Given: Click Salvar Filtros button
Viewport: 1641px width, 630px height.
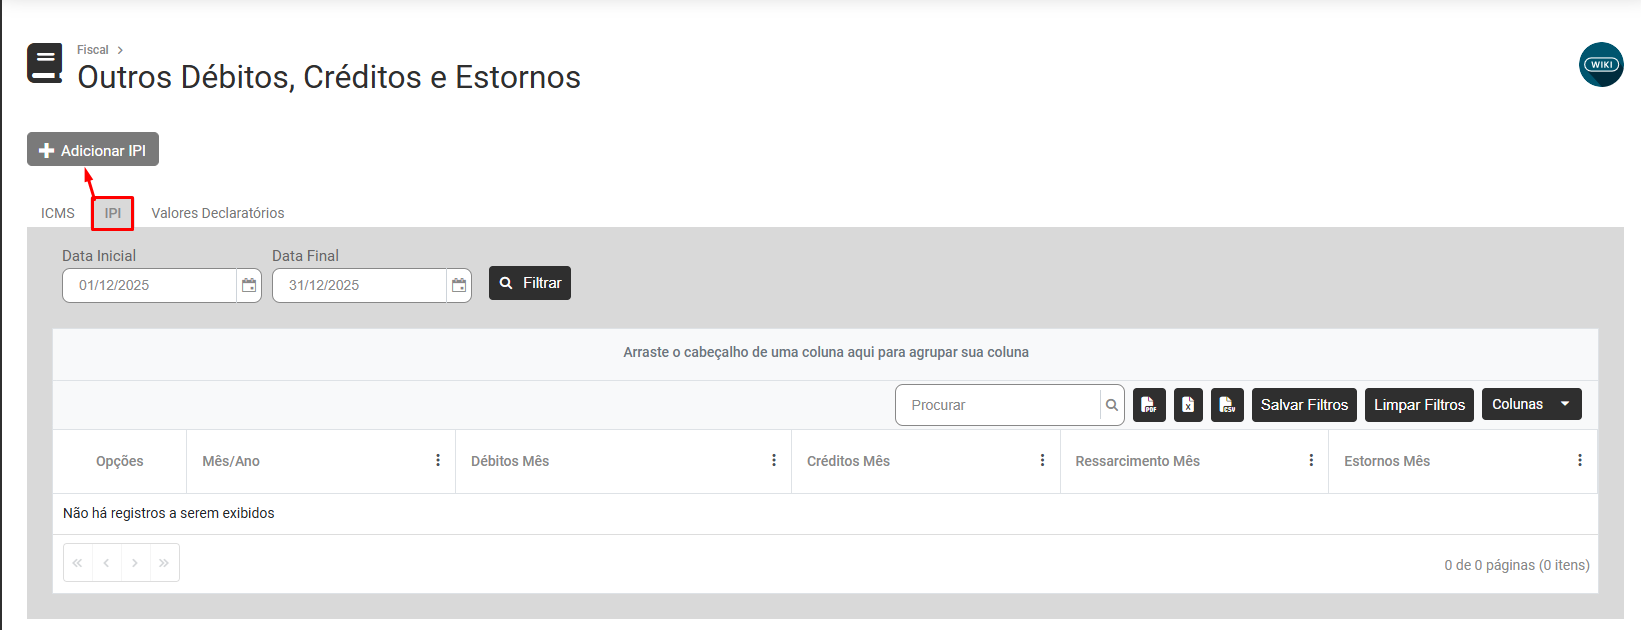Looking at the screenshot, I should click(1304, 405).
